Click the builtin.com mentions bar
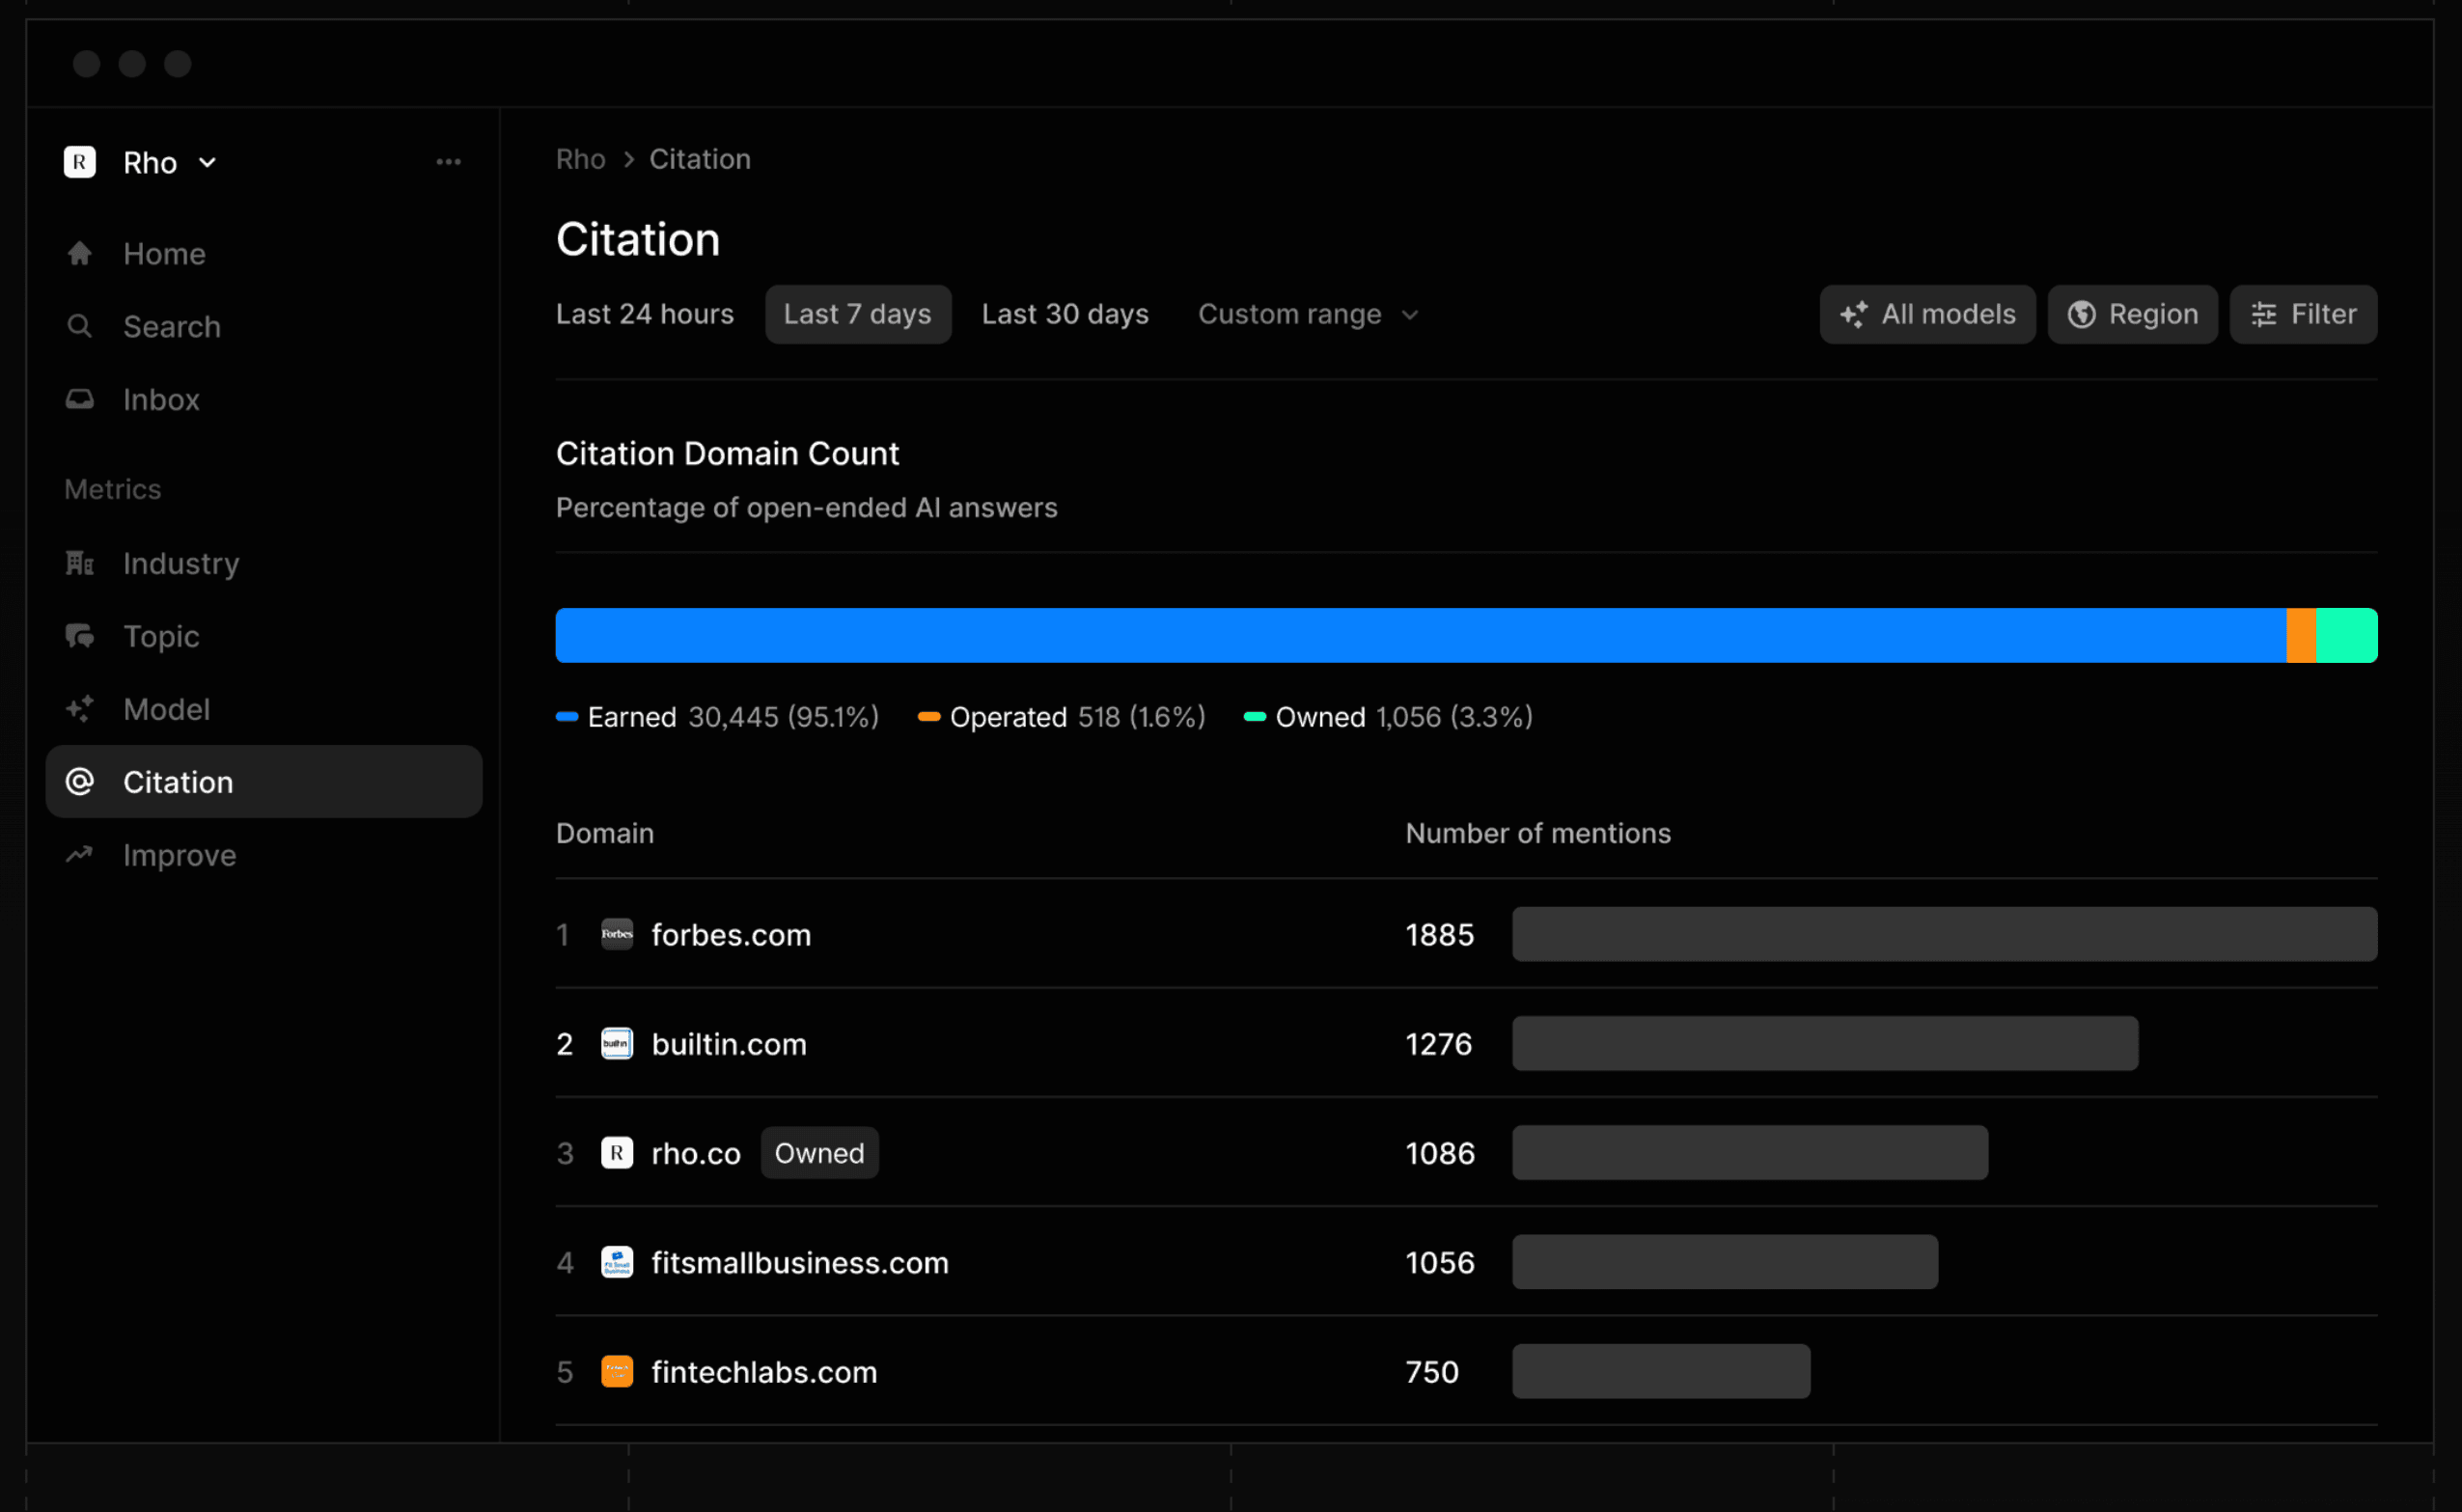The height and width of the screenshot is (1512, 2462). pyautogui.click(x=1825, y=1044)
